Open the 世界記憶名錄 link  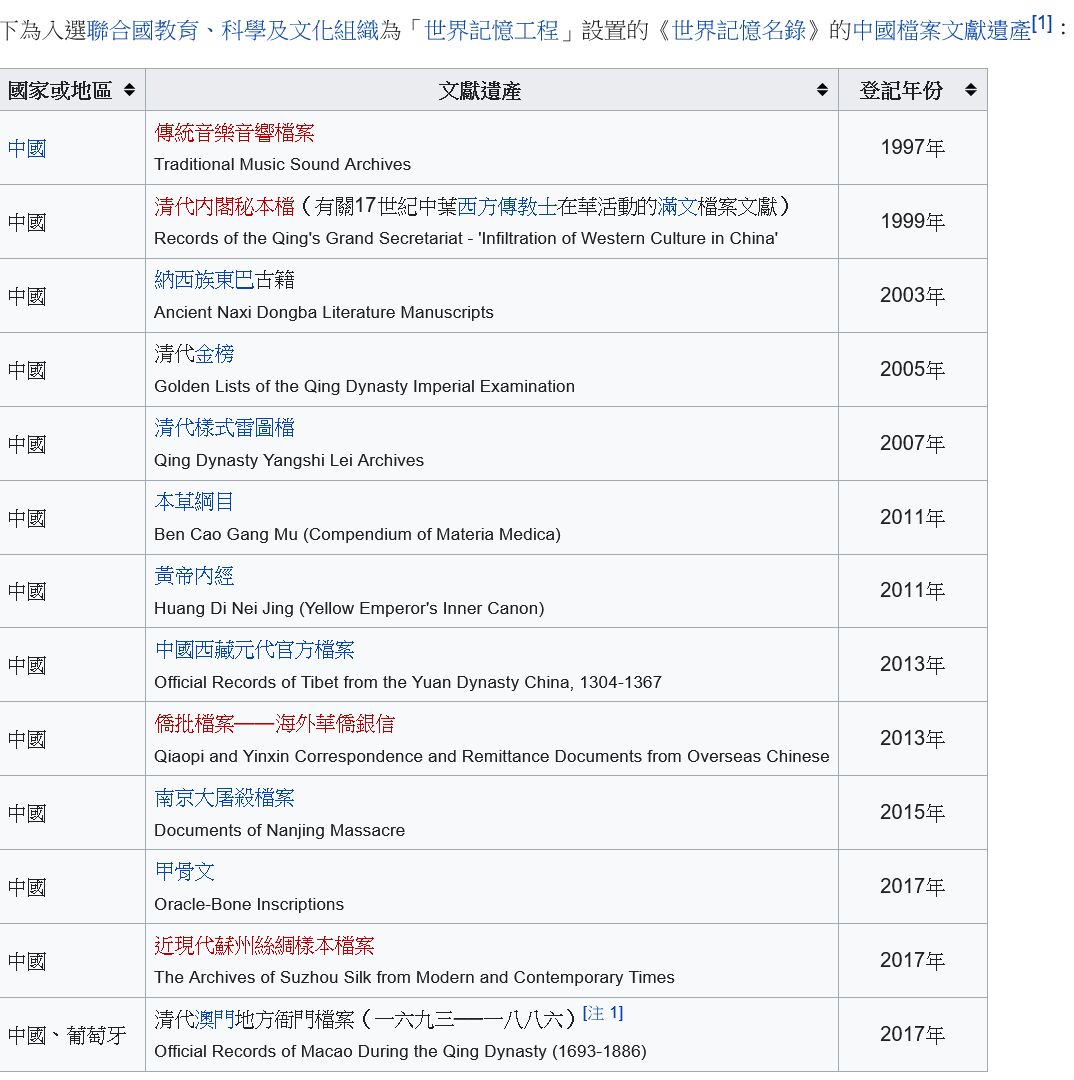coord(738,30)
